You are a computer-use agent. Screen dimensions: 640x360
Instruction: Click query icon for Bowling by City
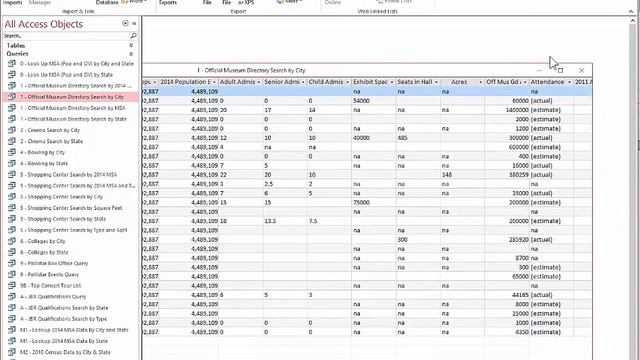point(12,152)
